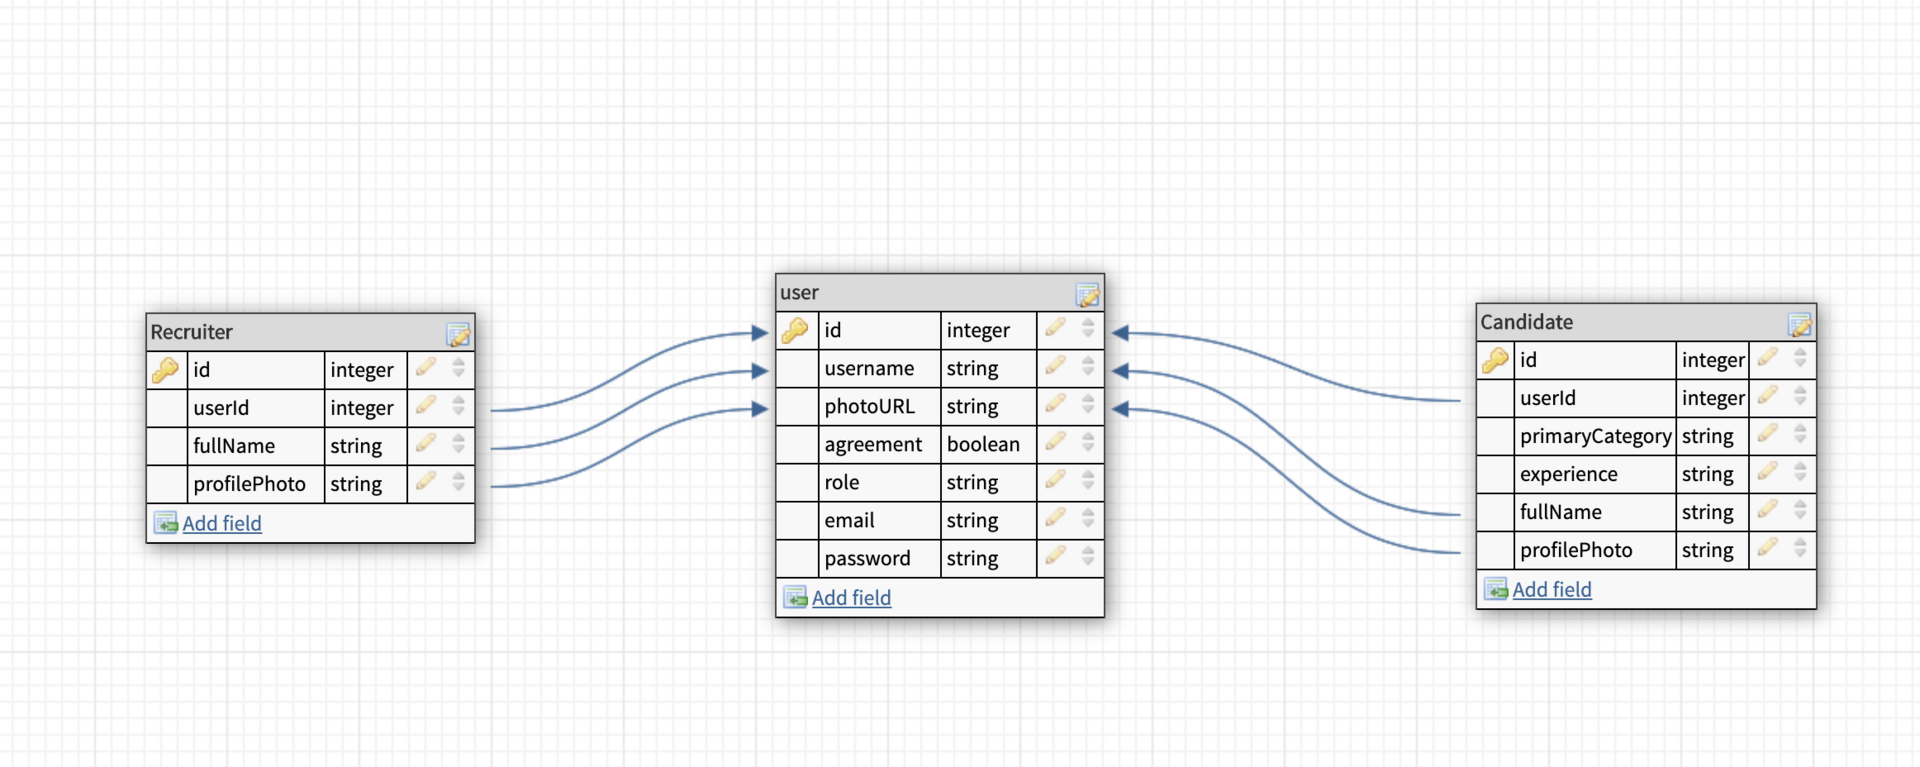Screen dimensions: 1920x767
Task: Select experience field name in Candidate table
Action: 1568,475
